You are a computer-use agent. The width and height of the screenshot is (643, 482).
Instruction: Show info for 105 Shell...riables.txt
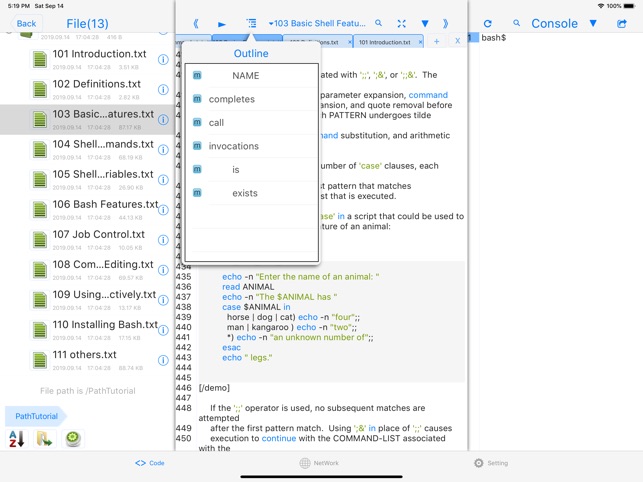point(163,180)
